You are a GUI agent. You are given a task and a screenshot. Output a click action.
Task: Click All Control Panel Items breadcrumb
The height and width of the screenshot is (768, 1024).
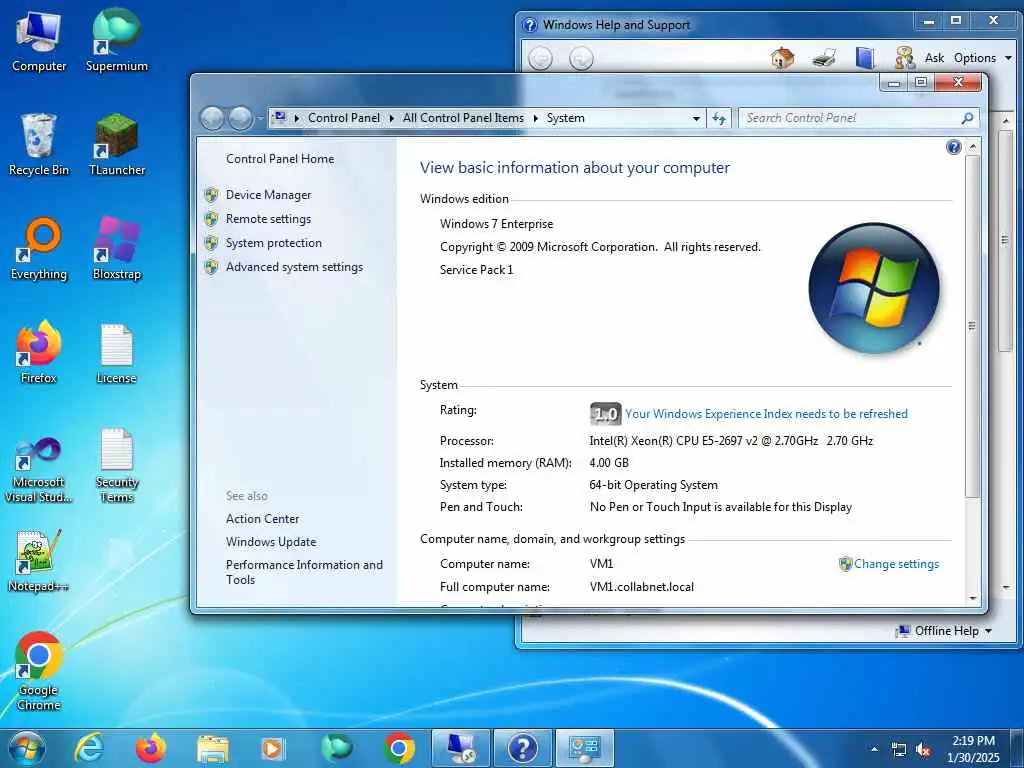(463, 118)
